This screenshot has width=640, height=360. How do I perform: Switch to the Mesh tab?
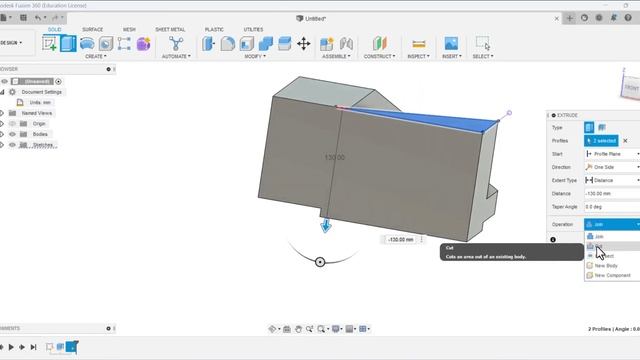click(129, 29)
